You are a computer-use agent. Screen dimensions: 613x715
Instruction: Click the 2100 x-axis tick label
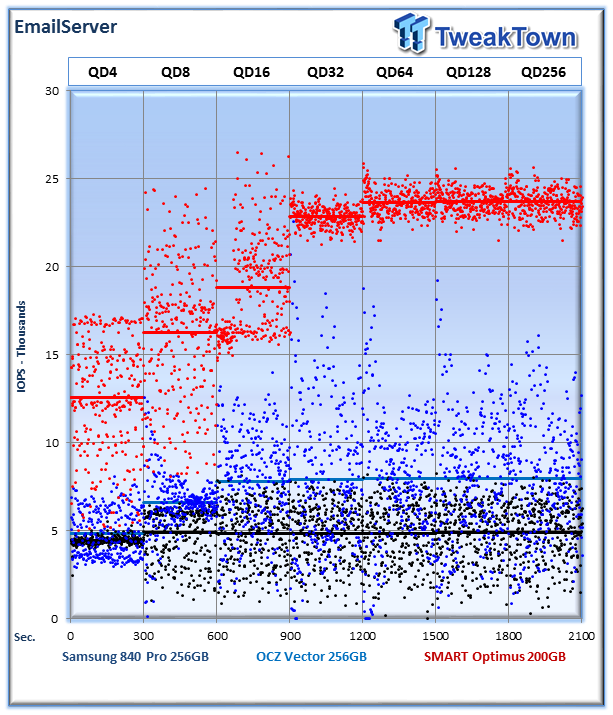(x=582, y=636)
